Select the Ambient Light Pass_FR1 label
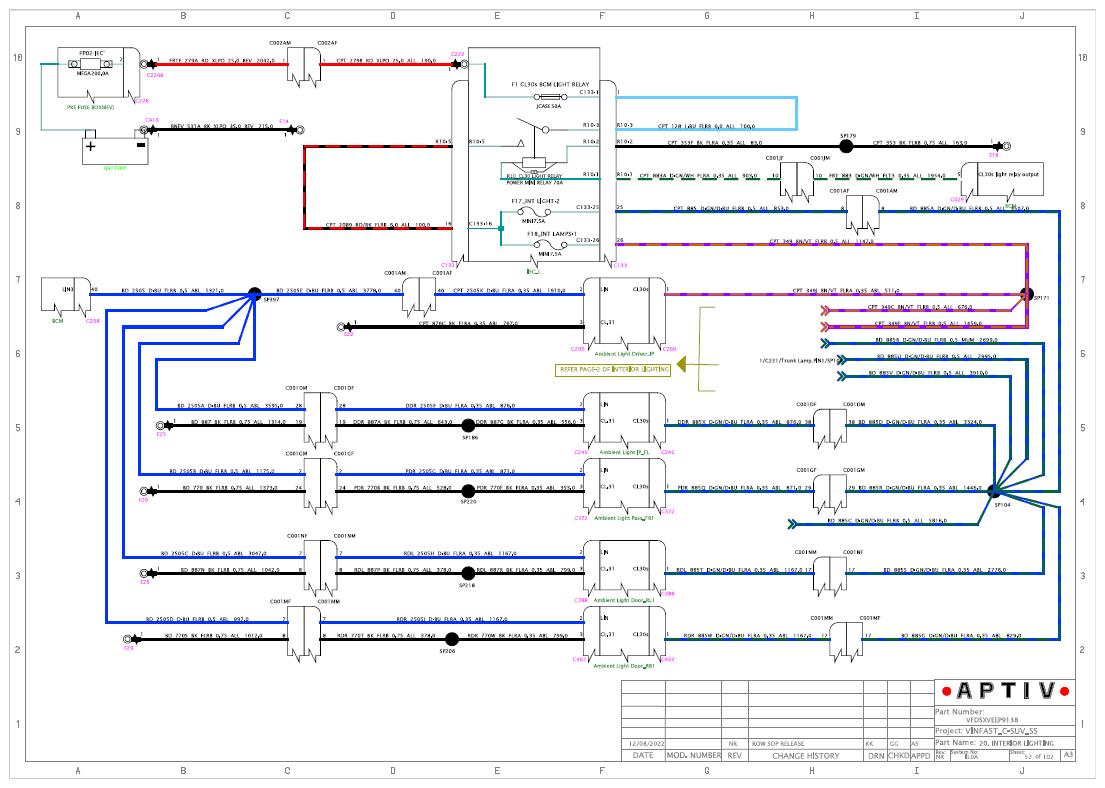This screenshot has width=1105, height=788. pos(624,518)
